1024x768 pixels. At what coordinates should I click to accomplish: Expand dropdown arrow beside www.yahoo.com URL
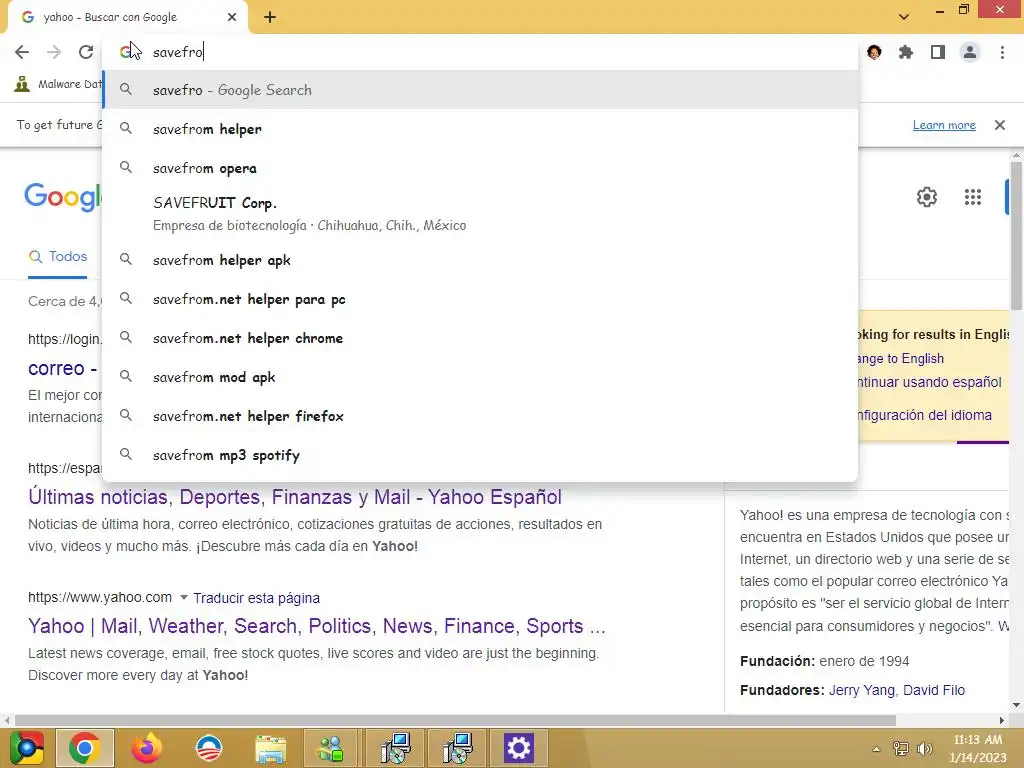[x=184, y=598]
